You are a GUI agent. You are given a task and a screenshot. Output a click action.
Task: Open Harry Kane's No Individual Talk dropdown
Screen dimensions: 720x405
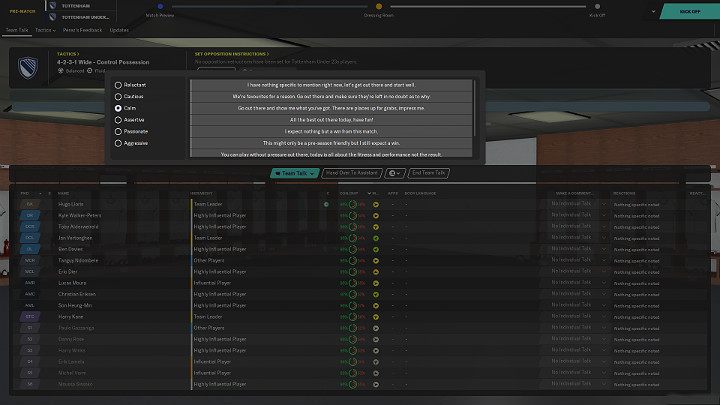pyautogui.click(x=574, y=316)
